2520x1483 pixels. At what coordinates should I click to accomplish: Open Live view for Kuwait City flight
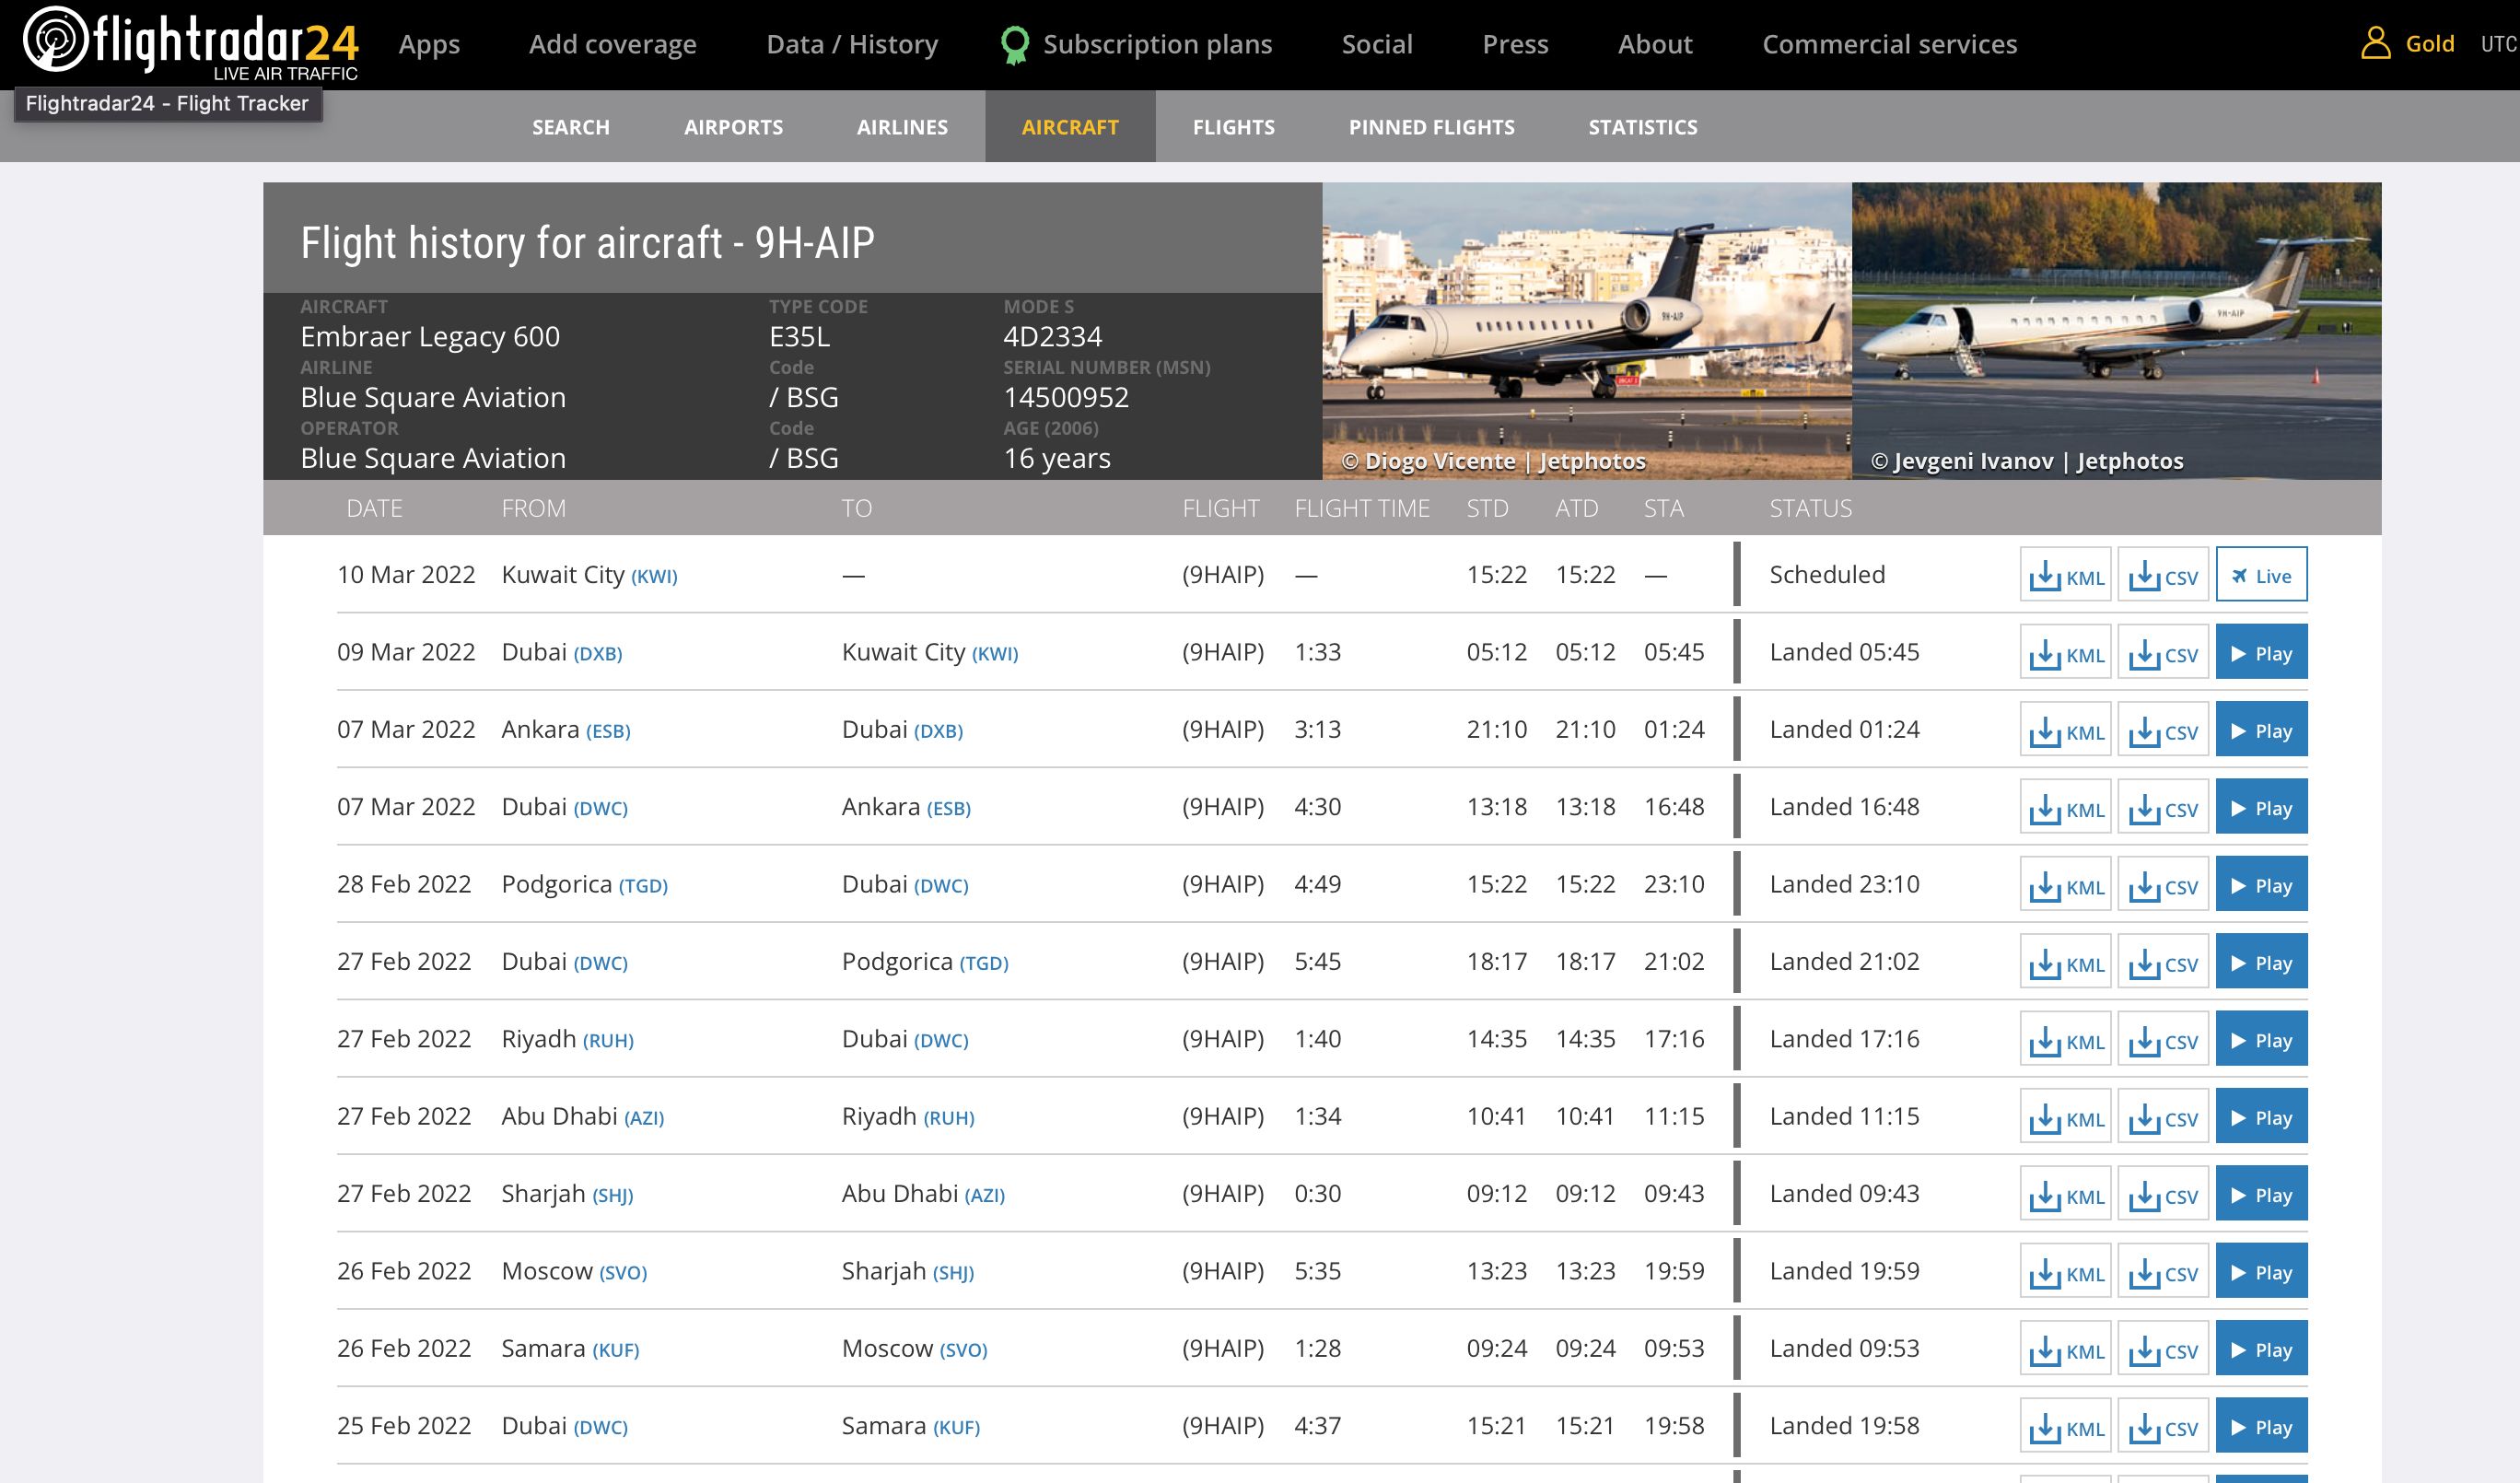pos(2260,576)
